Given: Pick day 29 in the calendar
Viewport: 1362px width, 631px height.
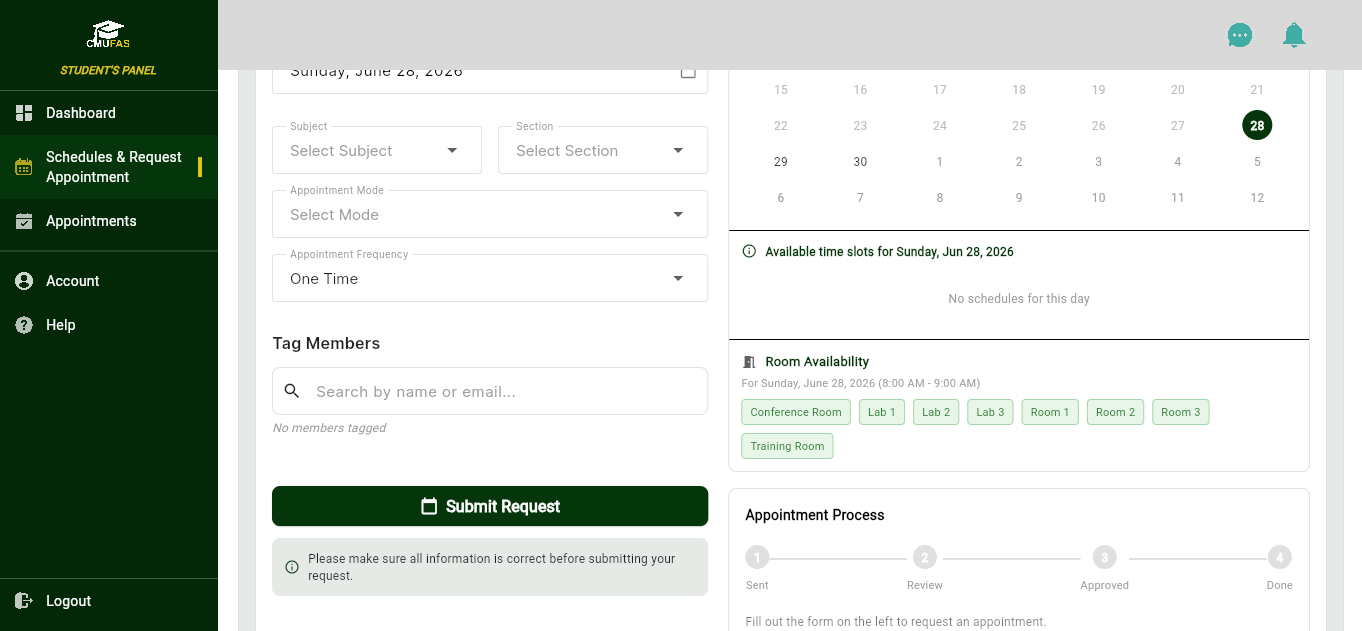Looking at the screenshot, I should [781, 162].
